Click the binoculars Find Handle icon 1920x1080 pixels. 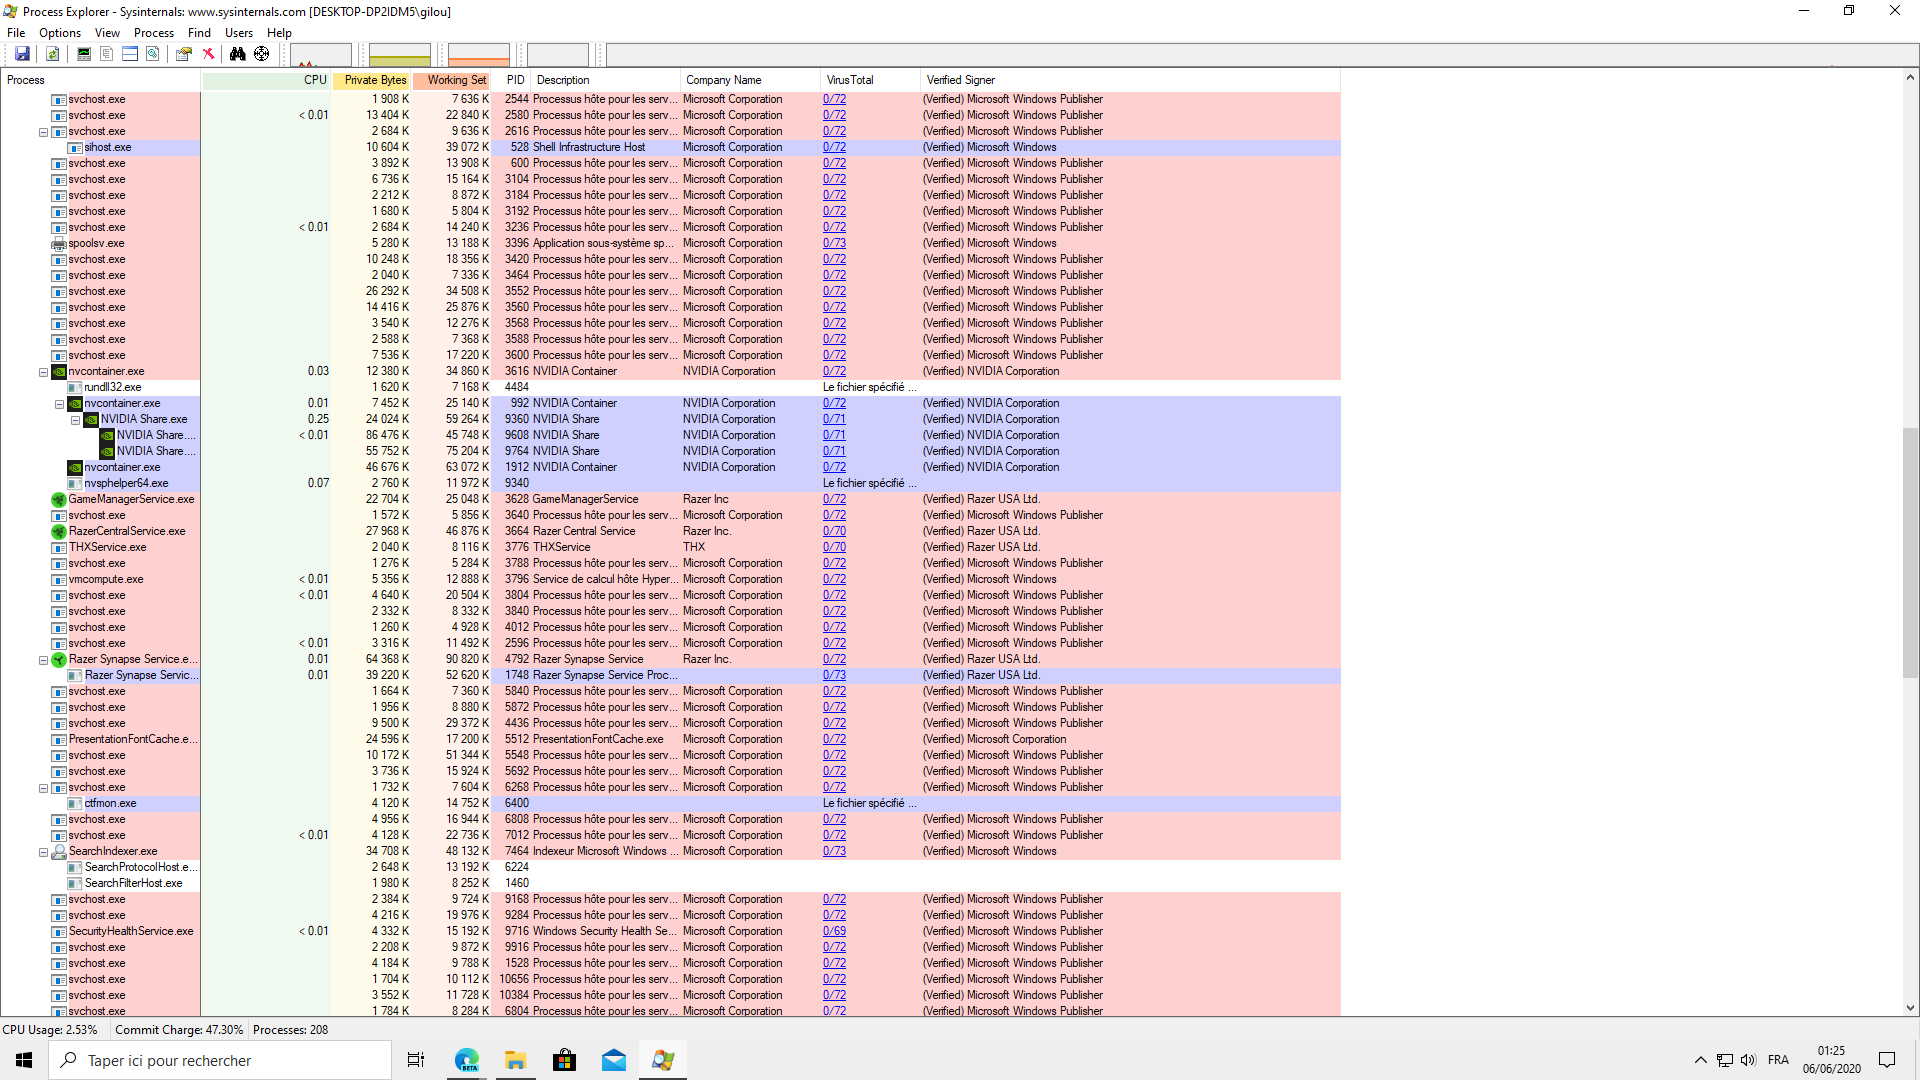[237, 54]
